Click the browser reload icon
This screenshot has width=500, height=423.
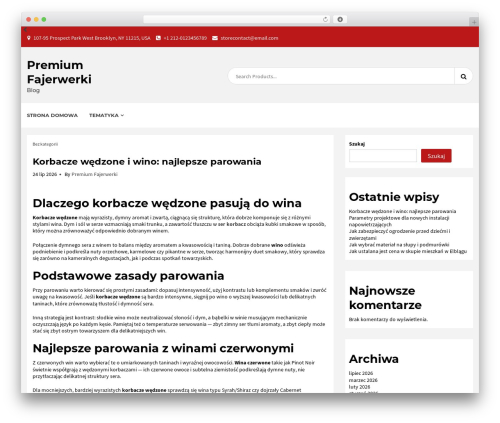pyautogui.click(x=325, y=19)
